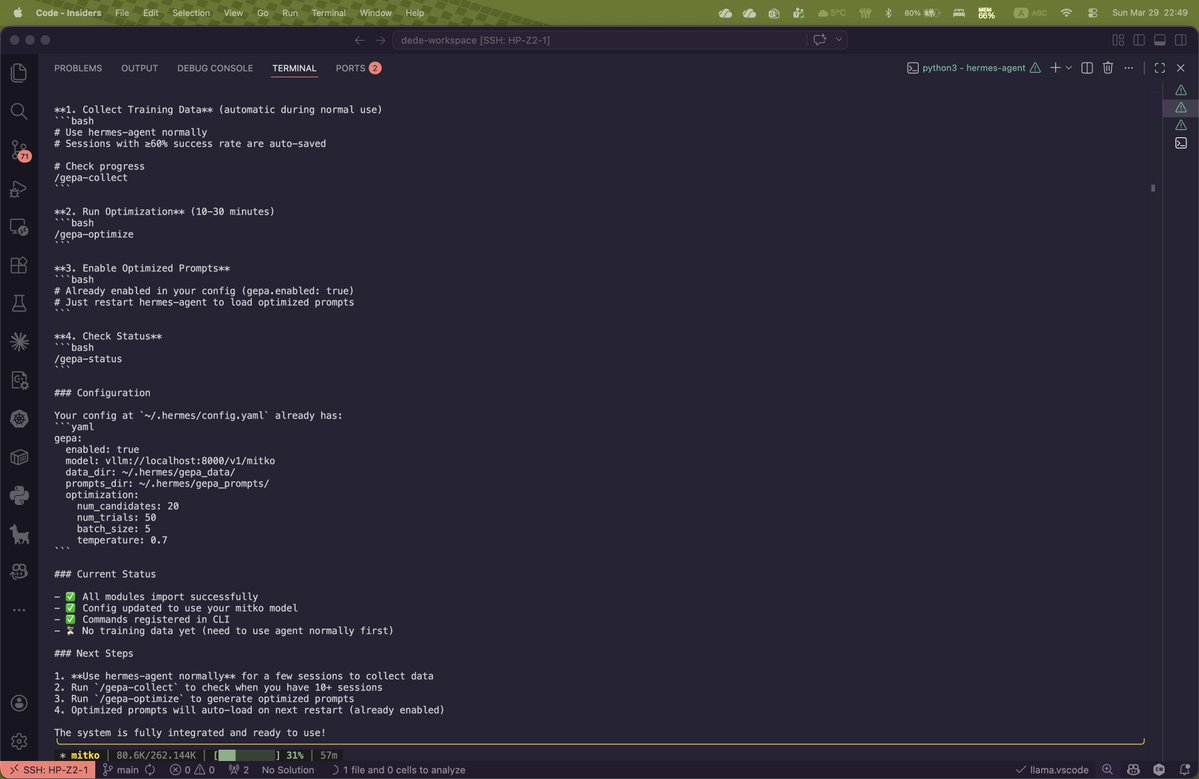Image resolution: width=1199 pixels, height=779 pixels.
Task: Toggle bottom panel visibility in title bar
Action: point(1160,40)
